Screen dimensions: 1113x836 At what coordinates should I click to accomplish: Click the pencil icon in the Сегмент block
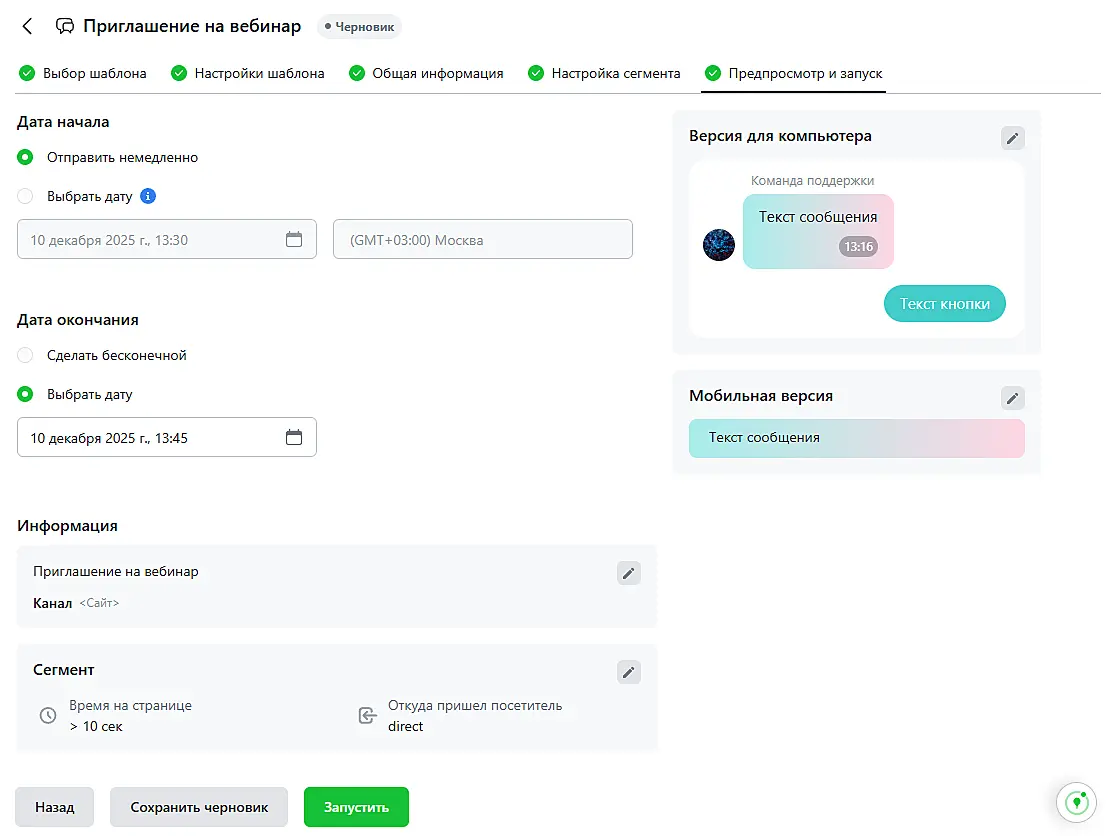tap(628, 672)
